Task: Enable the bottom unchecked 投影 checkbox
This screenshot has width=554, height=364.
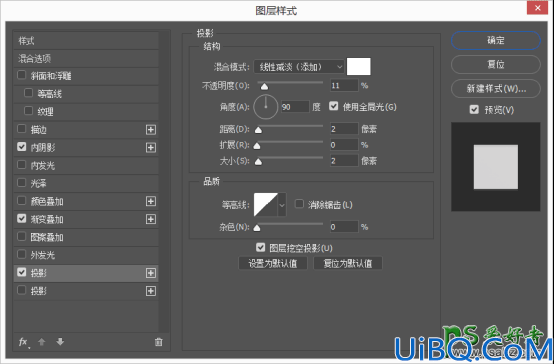Action: point(22,290)
